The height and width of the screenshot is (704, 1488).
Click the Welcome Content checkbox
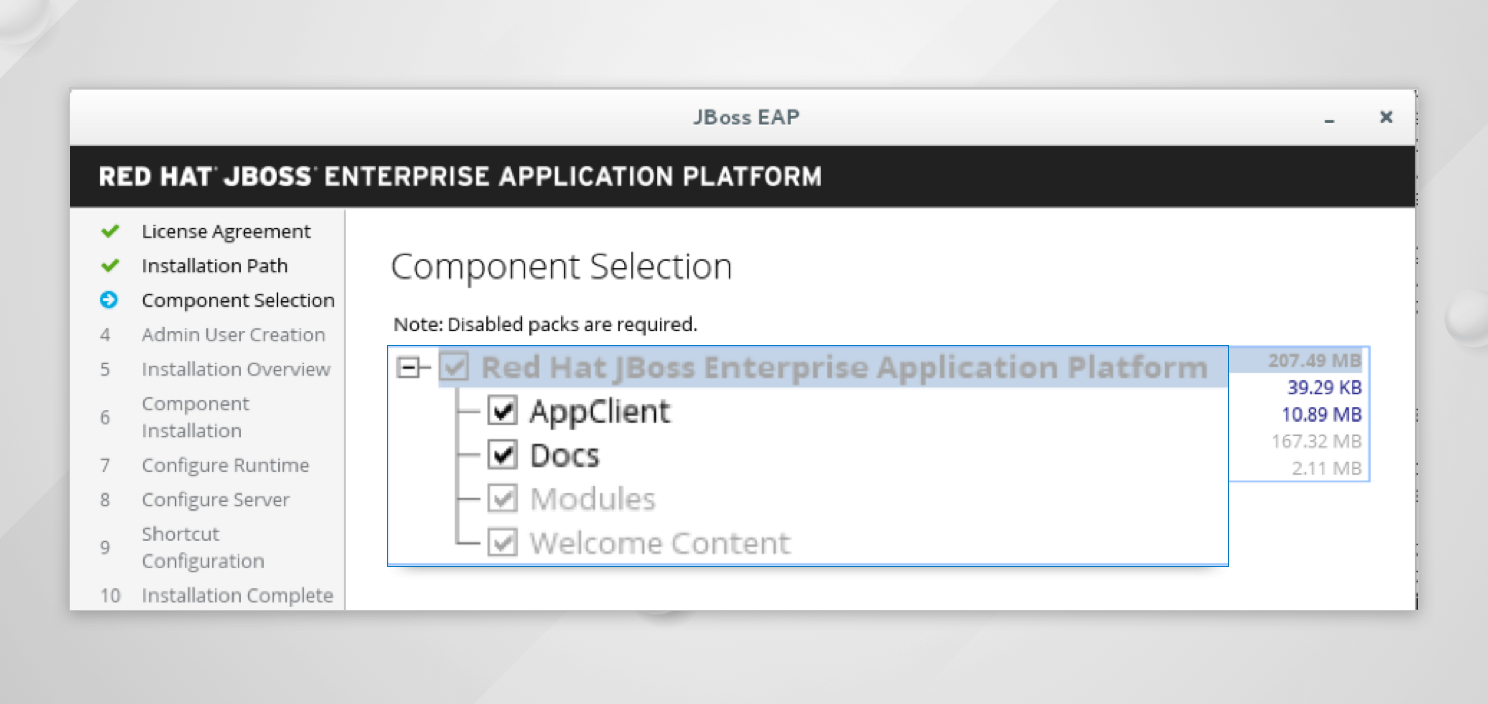[502, 543]
